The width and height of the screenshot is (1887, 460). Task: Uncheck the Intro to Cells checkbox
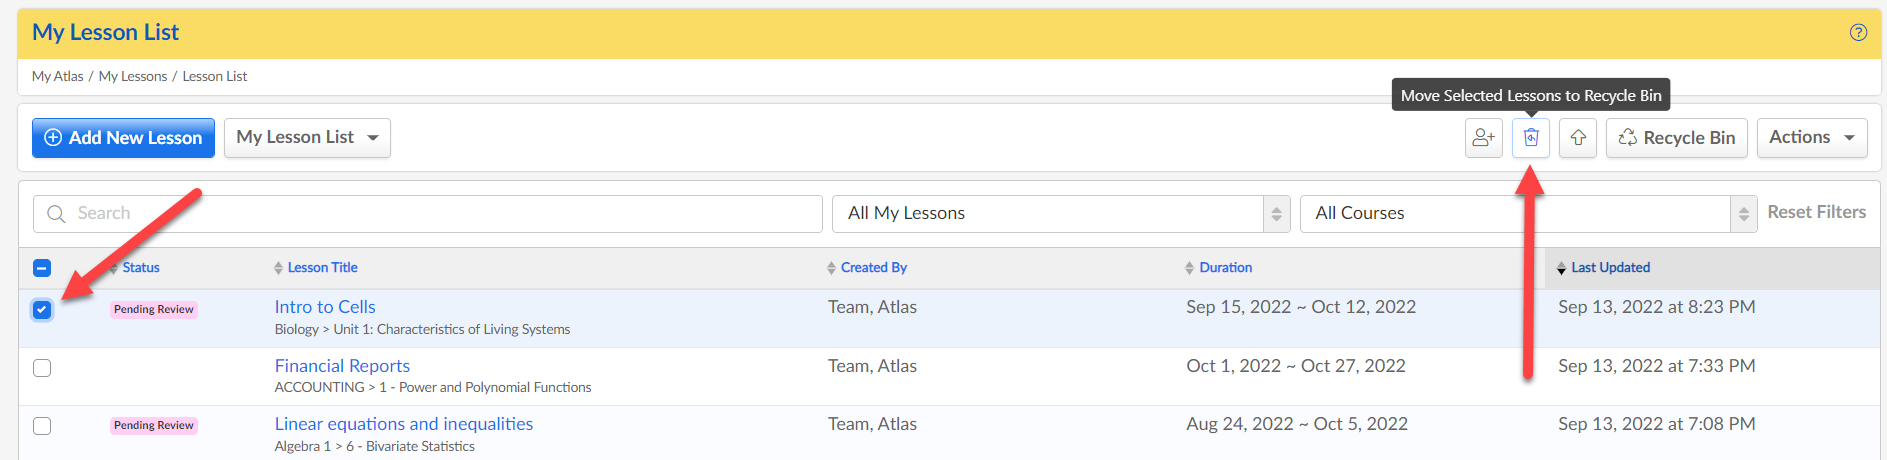[x=42, y=309]
